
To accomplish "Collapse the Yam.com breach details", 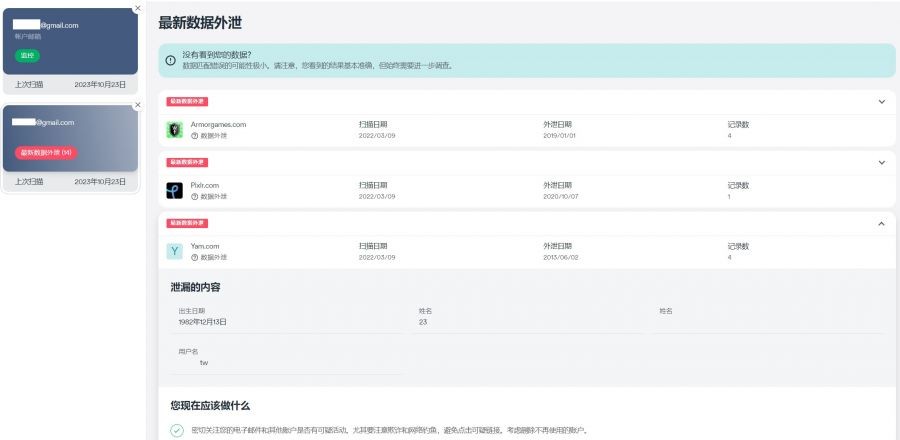I will click(x=881, y=223).
